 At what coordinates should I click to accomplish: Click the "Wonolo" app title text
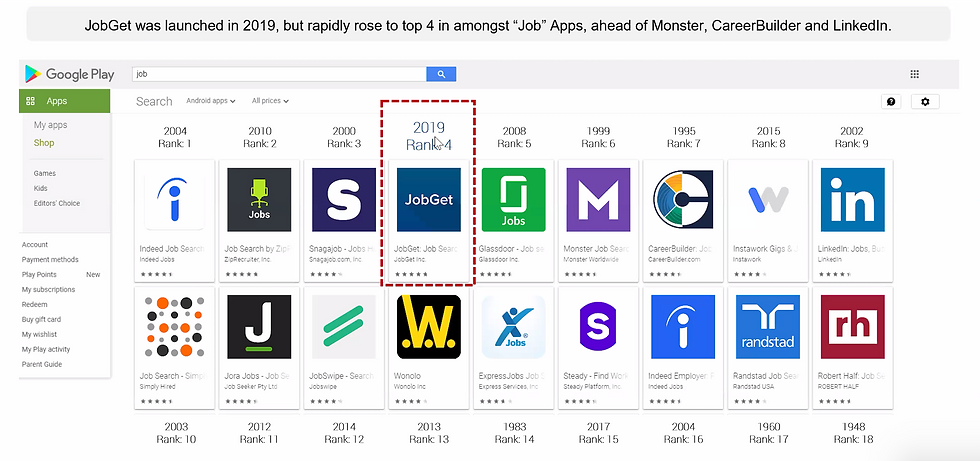(x=407, y=376)
